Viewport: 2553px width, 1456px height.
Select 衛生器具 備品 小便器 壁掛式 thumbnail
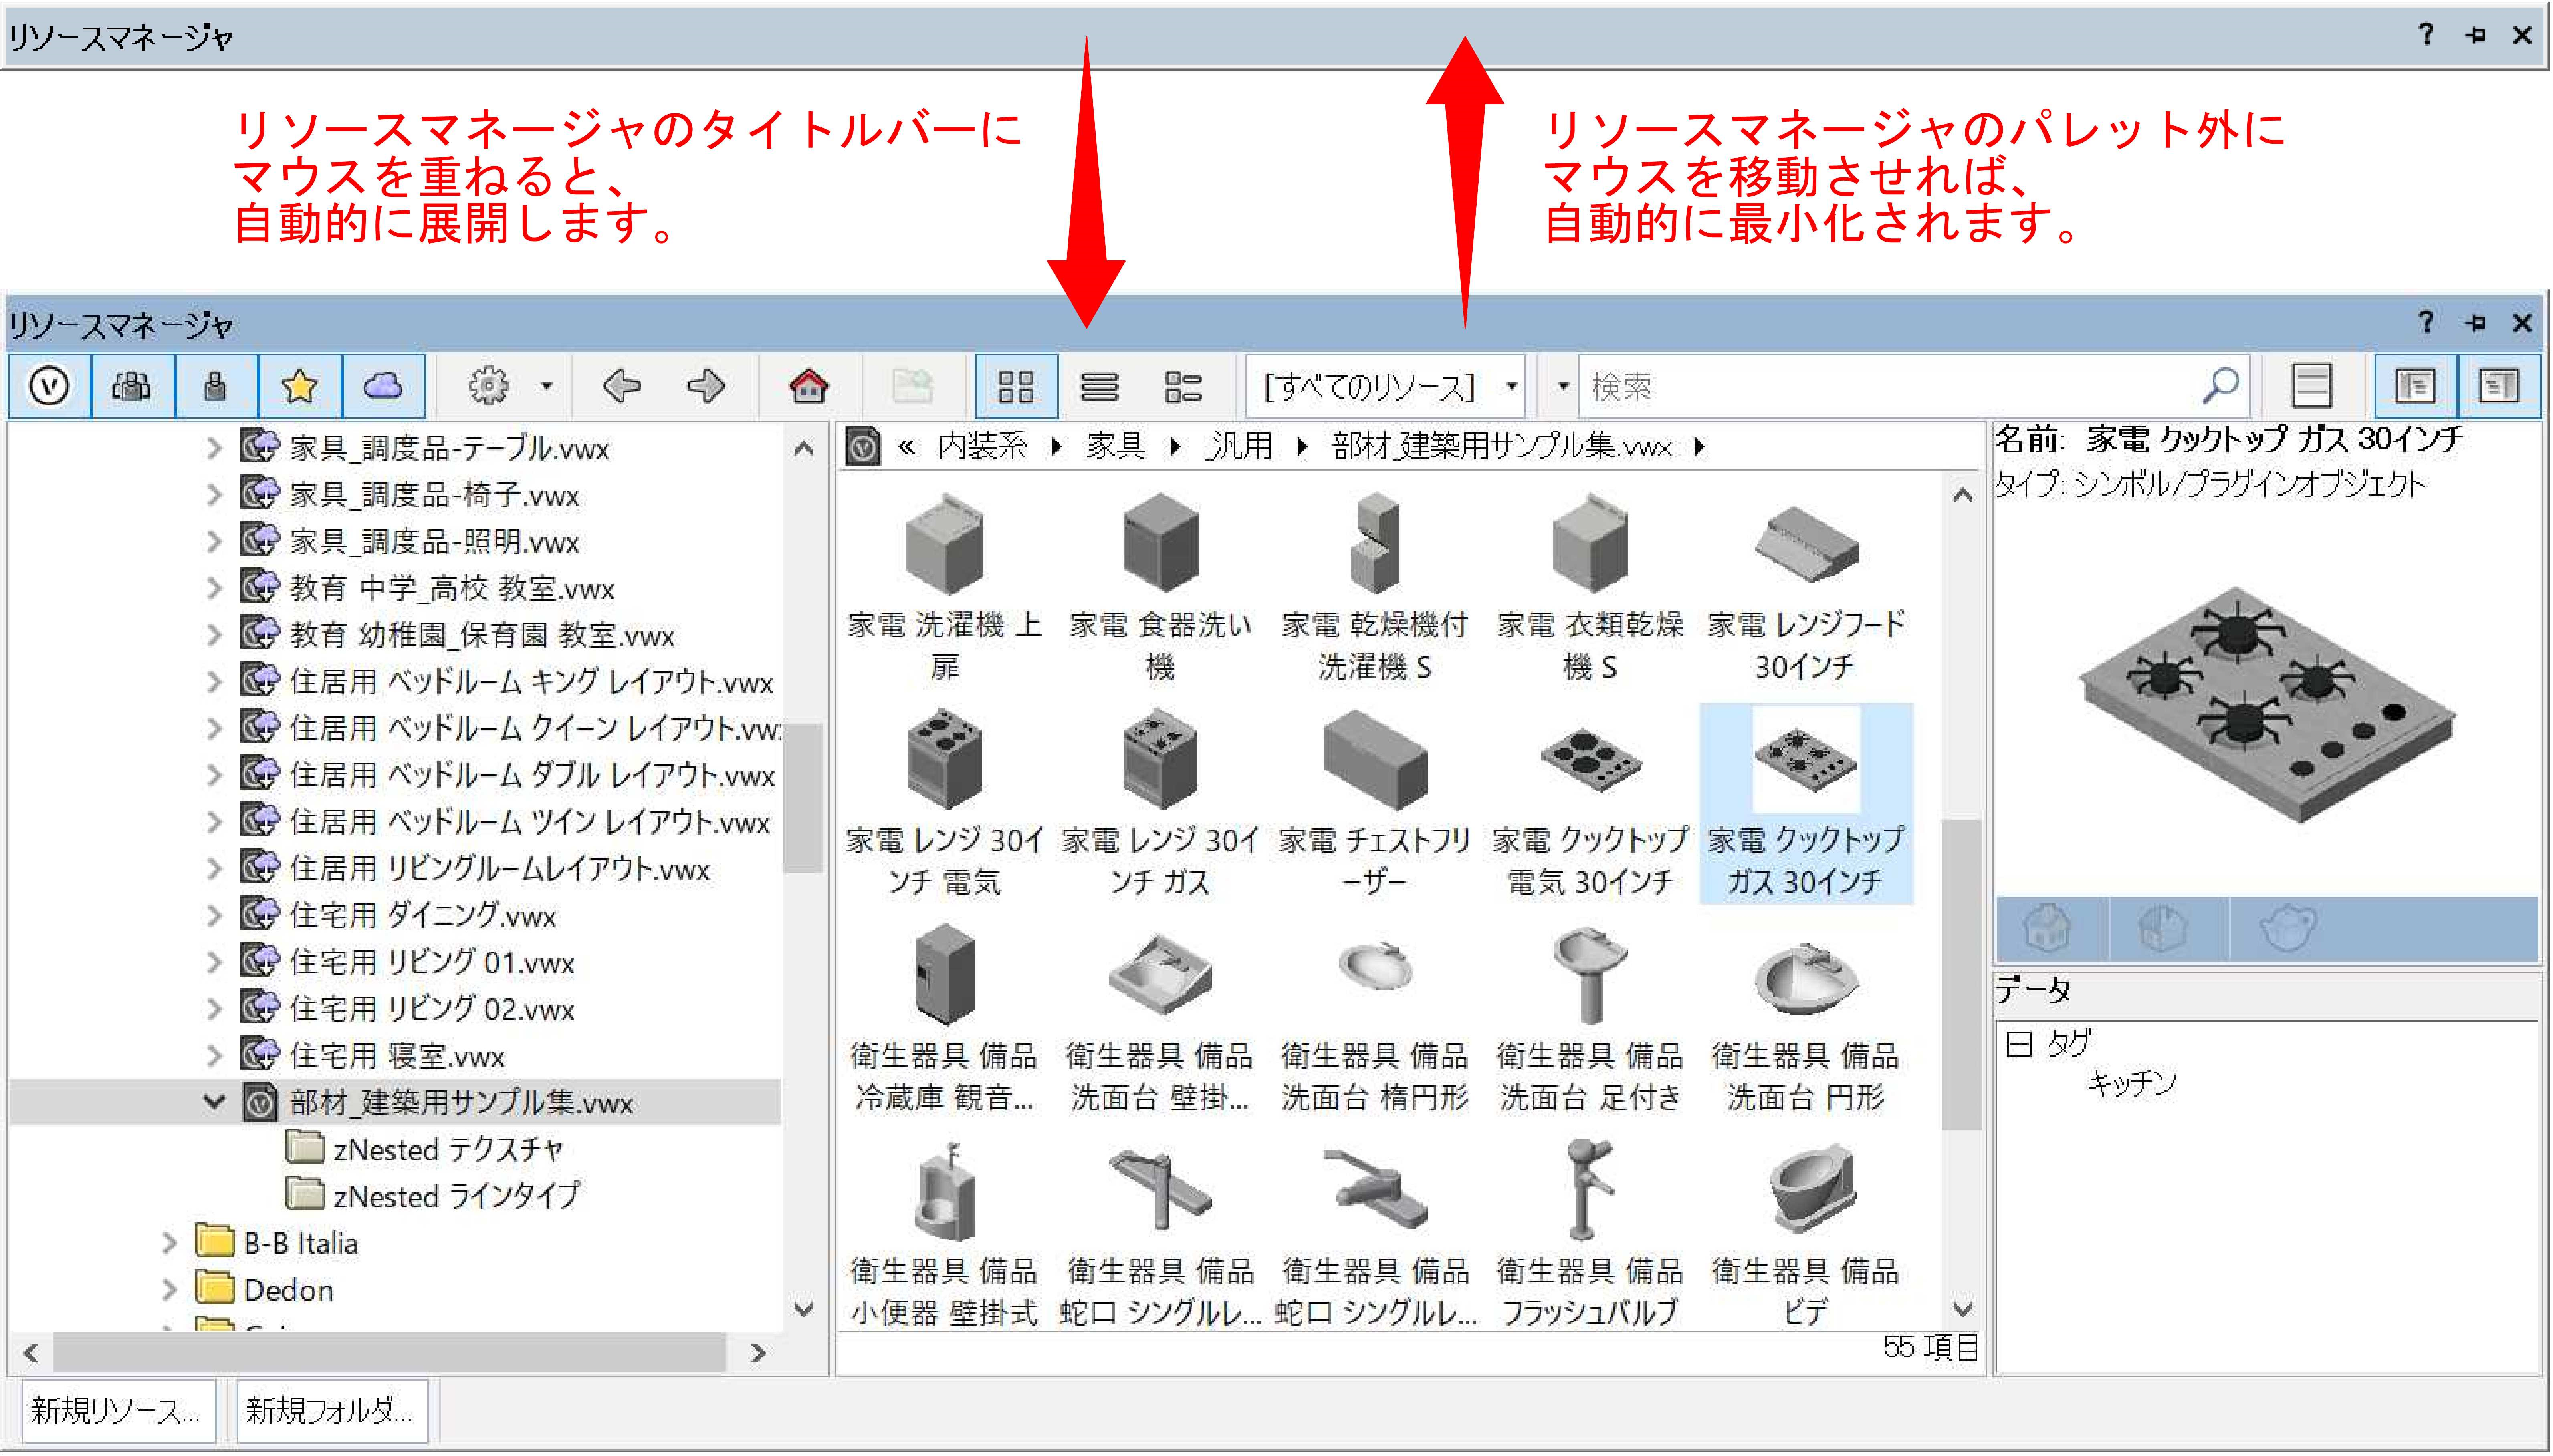(944, 1235)
